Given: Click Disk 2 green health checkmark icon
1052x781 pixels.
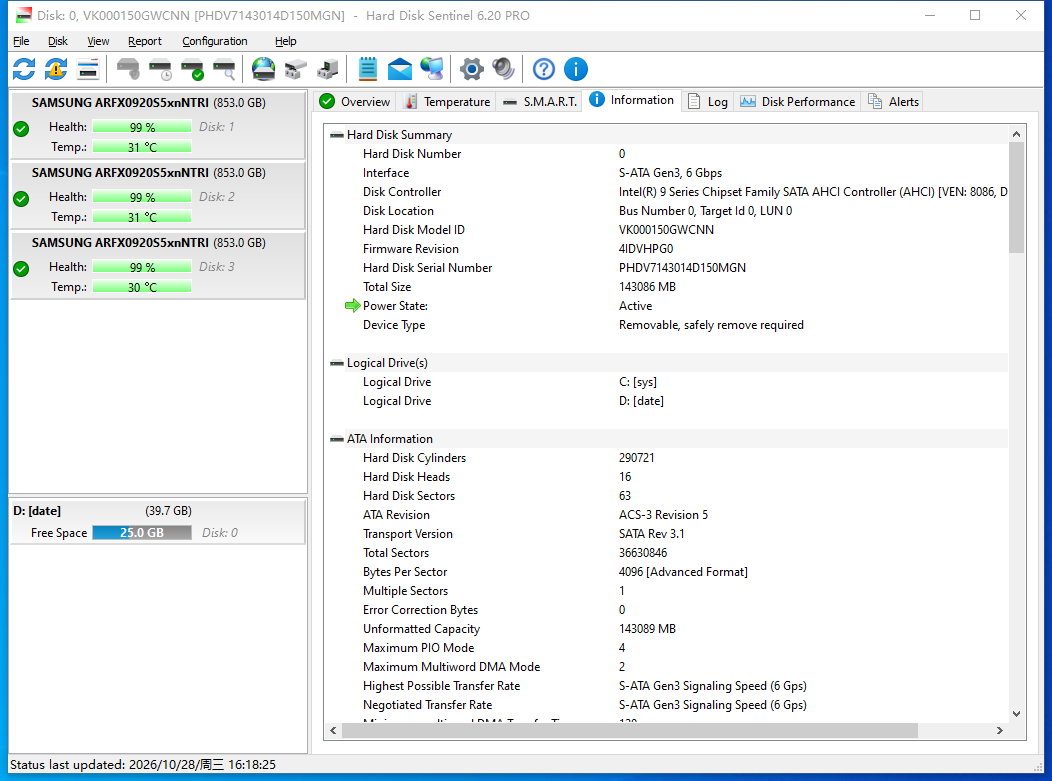Looking at the screenshot, I should click(21, 199).
